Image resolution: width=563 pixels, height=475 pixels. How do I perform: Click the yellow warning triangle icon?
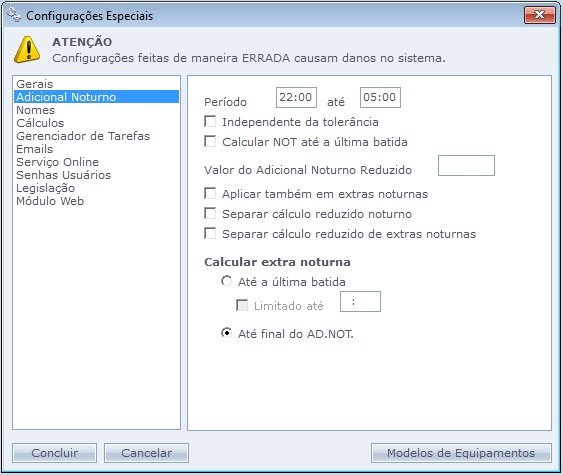pos(27,50)
